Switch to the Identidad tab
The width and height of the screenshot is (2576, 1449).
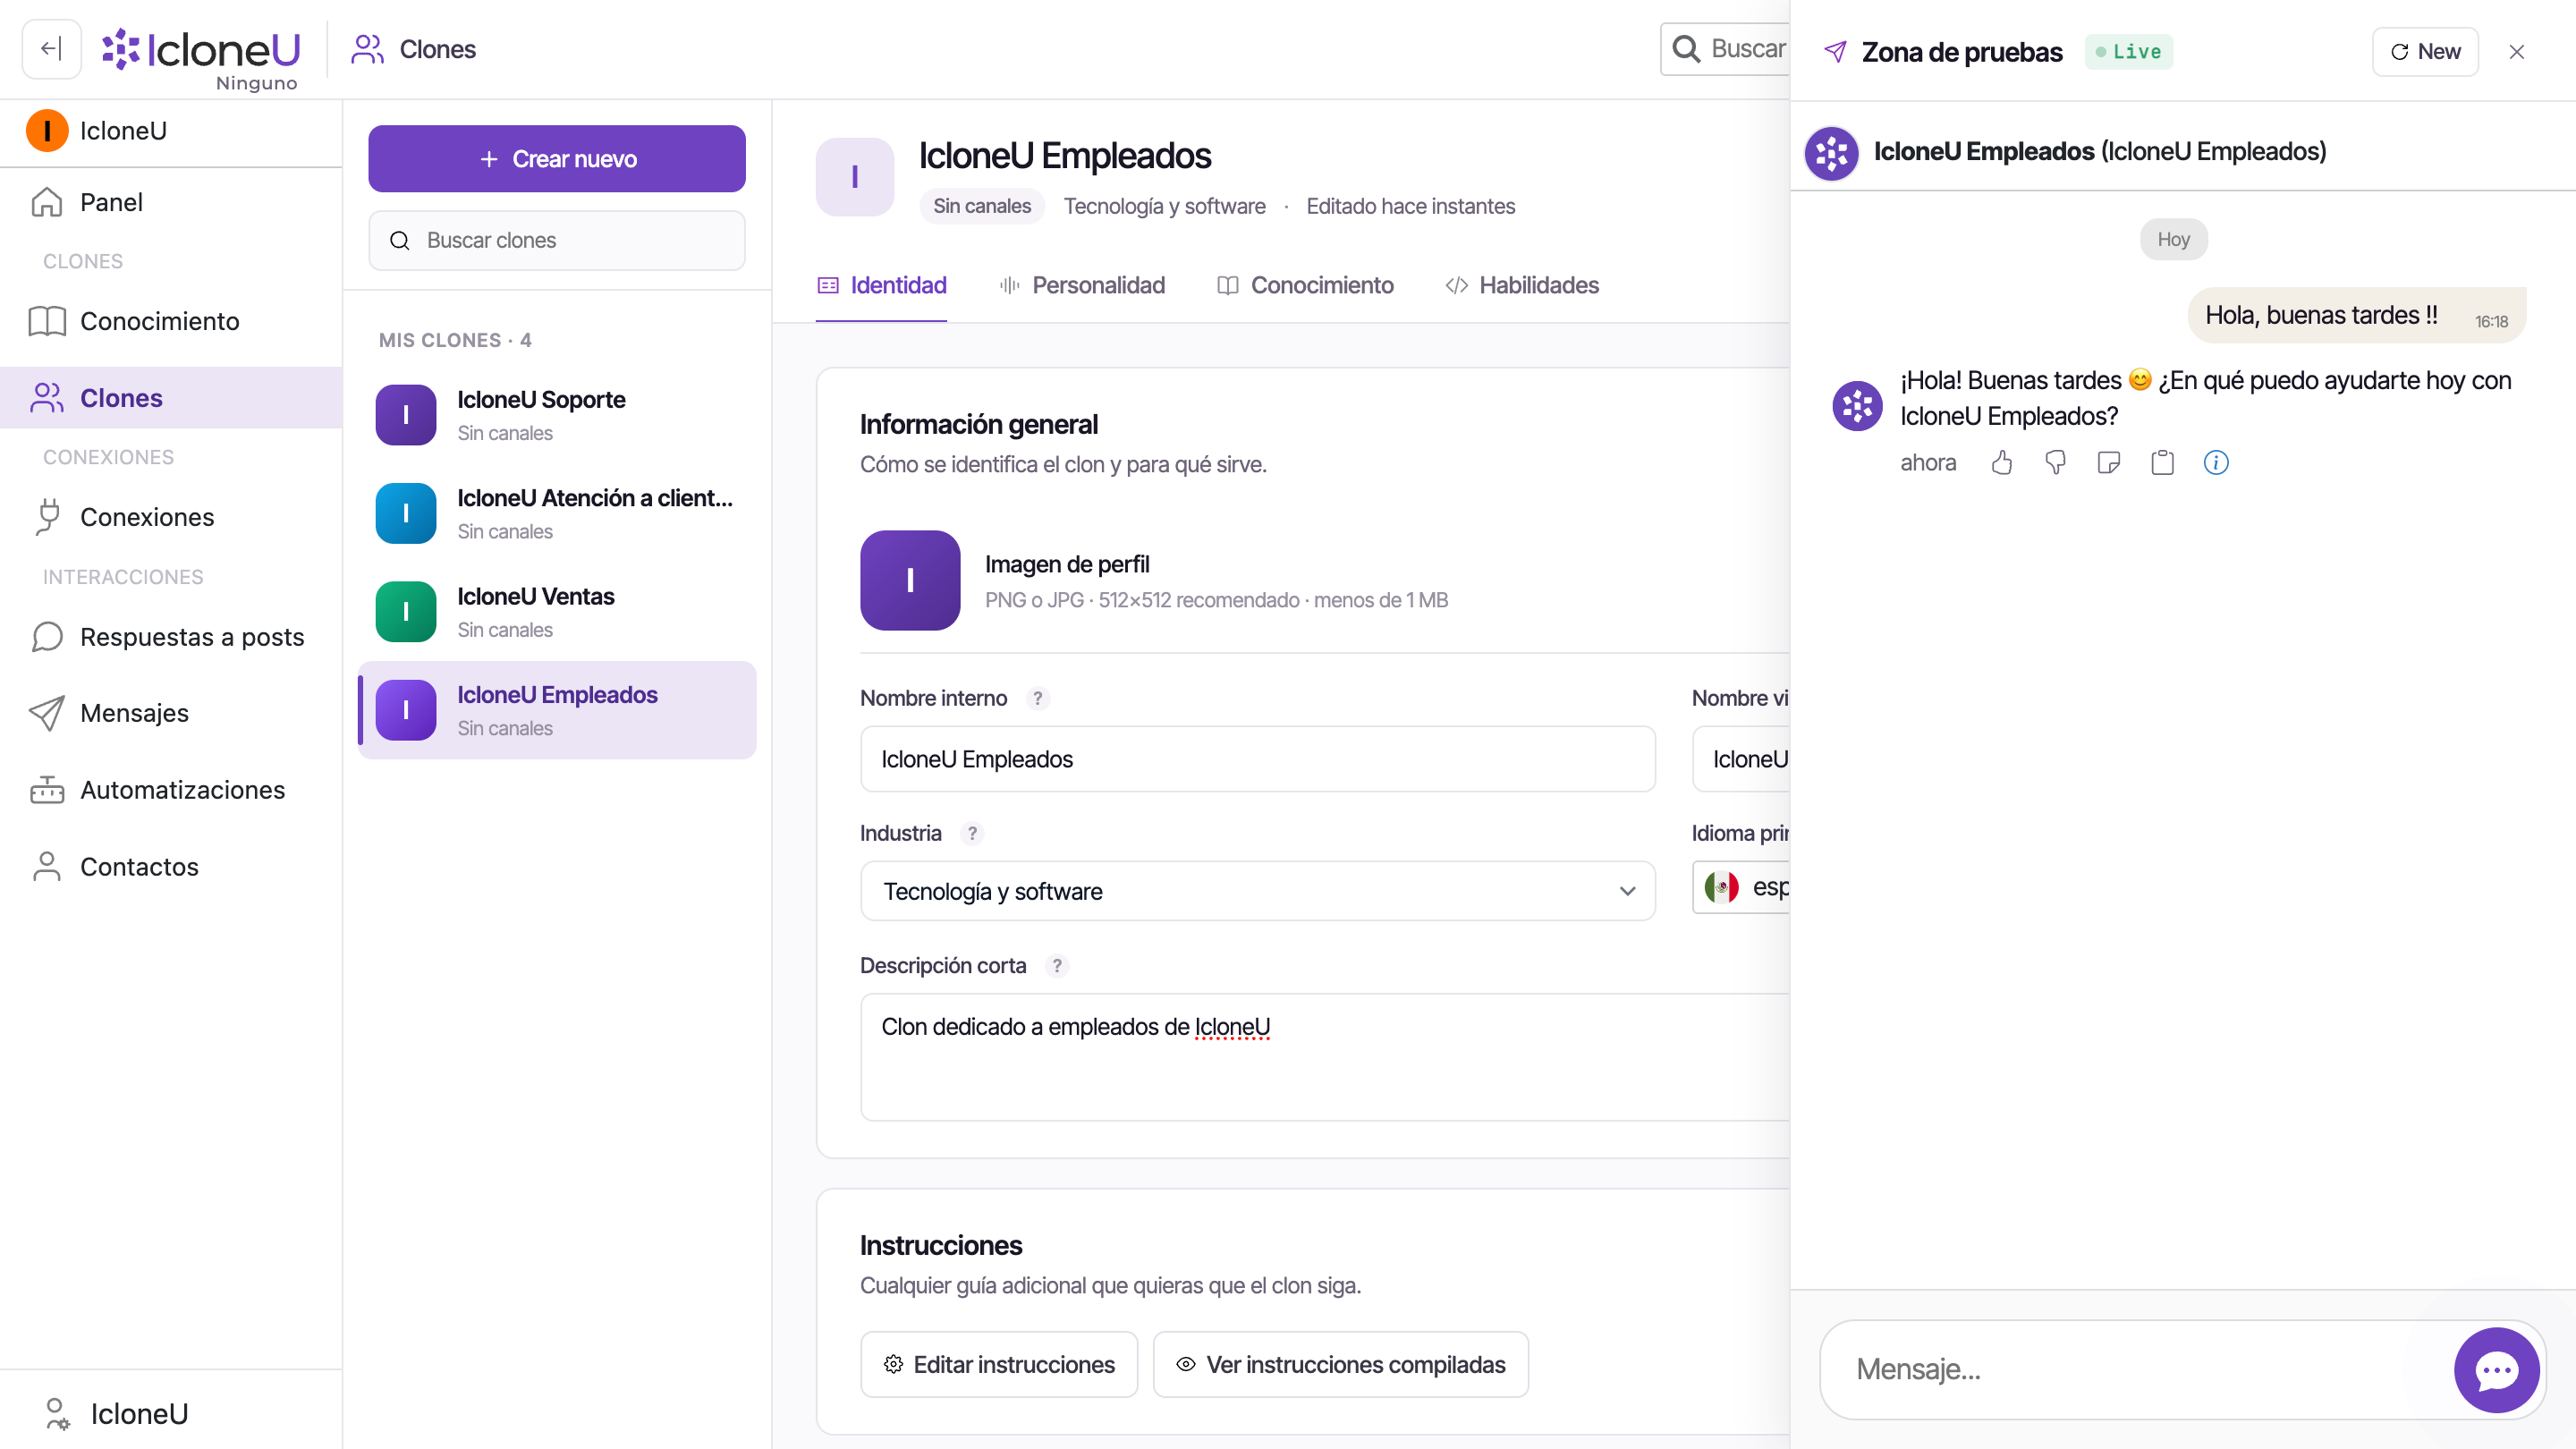[881, 285]
